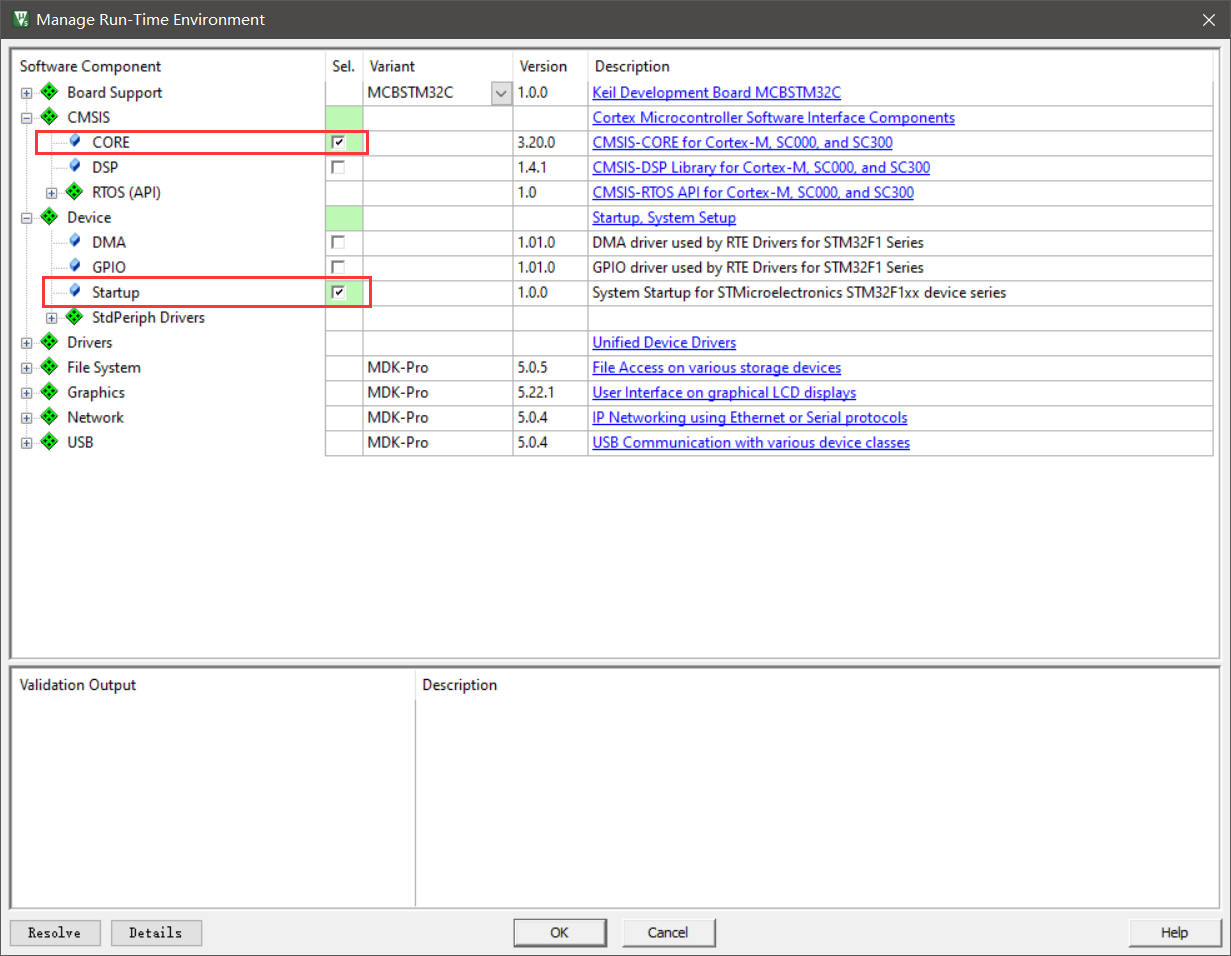Click the Software Component column header

pyautogui.click(x=90, y=66)
